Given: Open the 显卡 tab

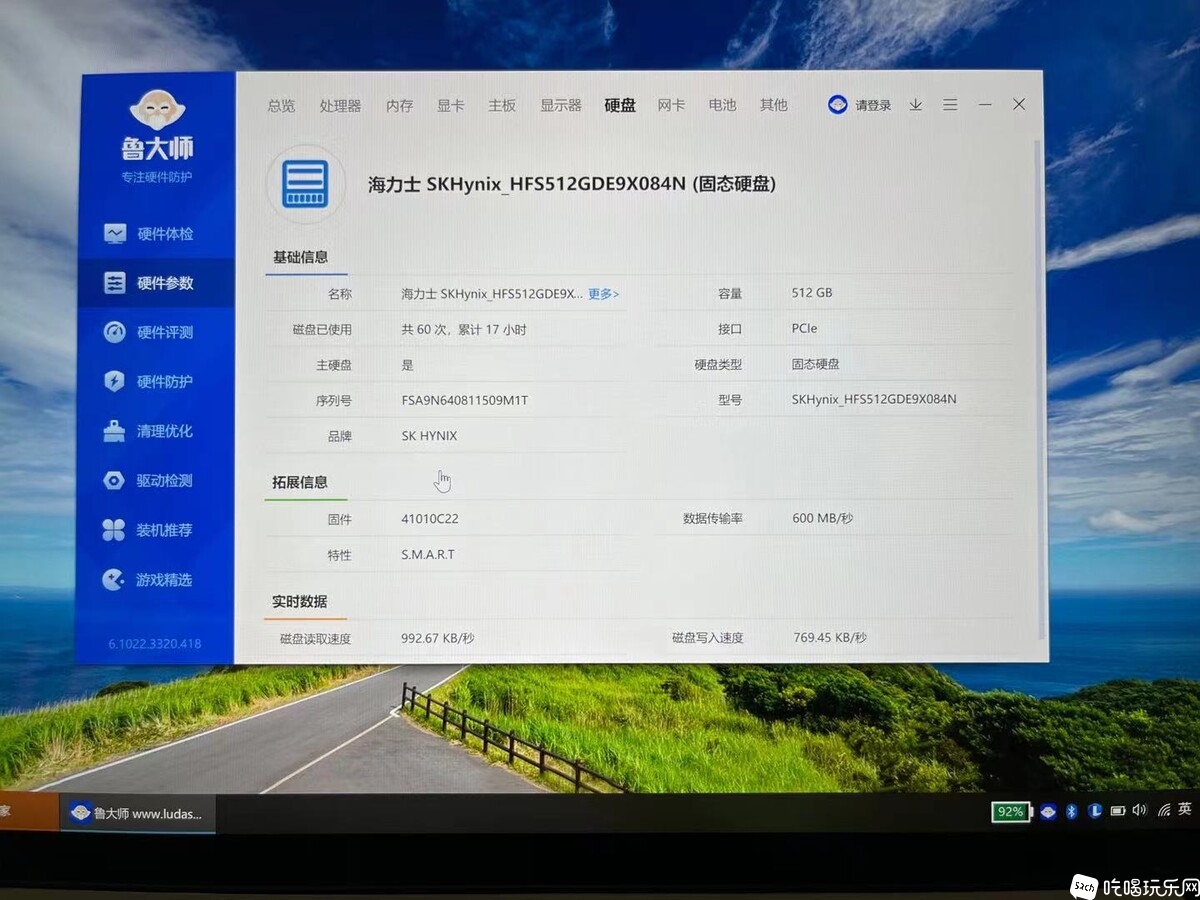Looking at the screenshot, I should point(450,105).
